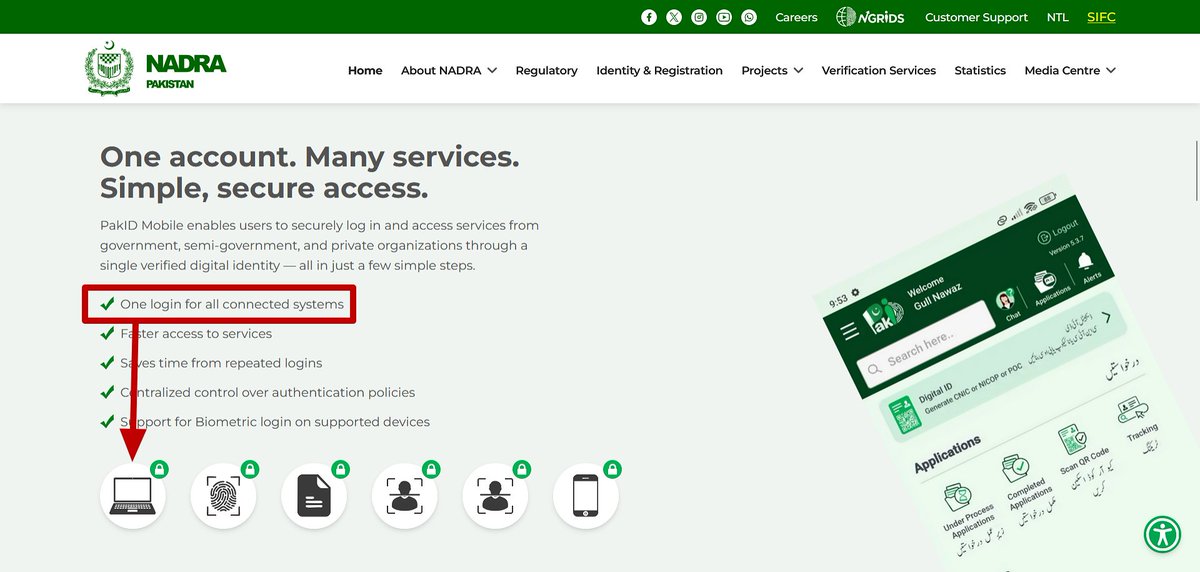Screen dimensions: 1200x572
Task: Click the Instagram icon in top bar
Action: (x=699, y=17)
